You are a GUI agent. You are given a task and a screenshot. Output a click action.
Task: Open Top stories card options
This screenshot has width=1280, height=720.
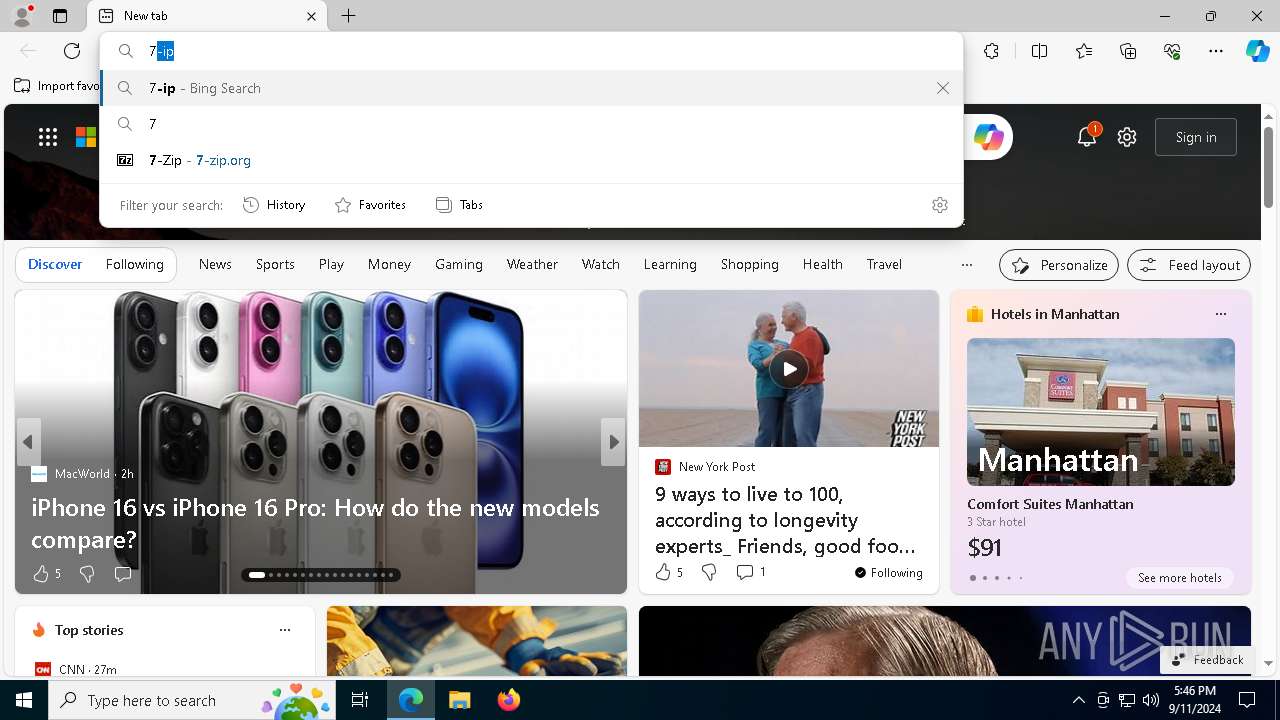point(285,630)
